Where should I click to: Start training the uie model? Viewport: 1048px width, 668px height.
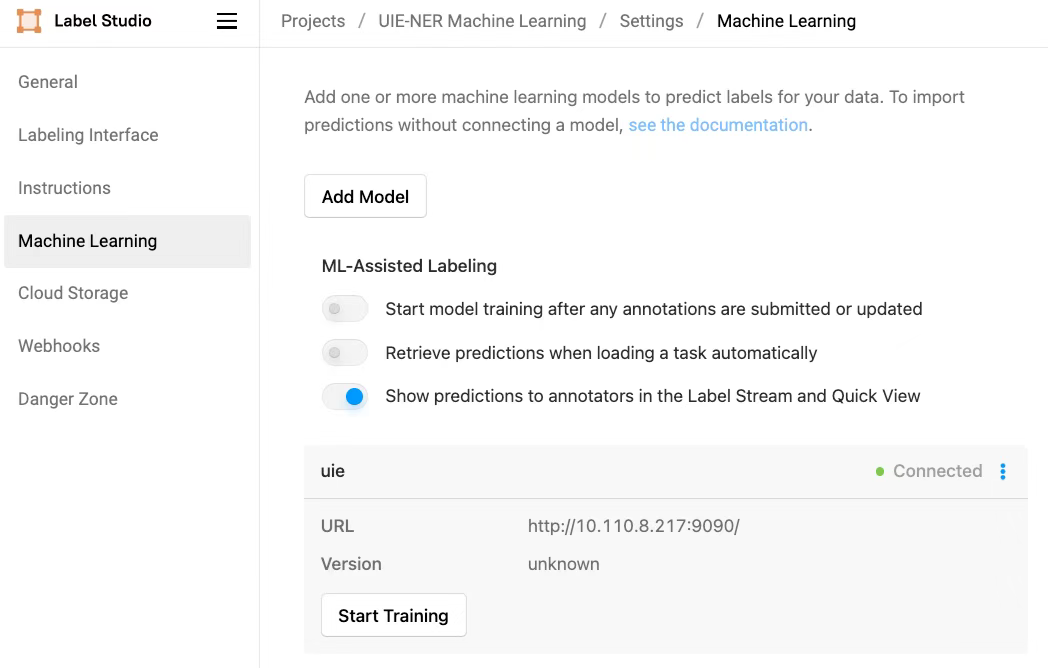click(393, 615)
